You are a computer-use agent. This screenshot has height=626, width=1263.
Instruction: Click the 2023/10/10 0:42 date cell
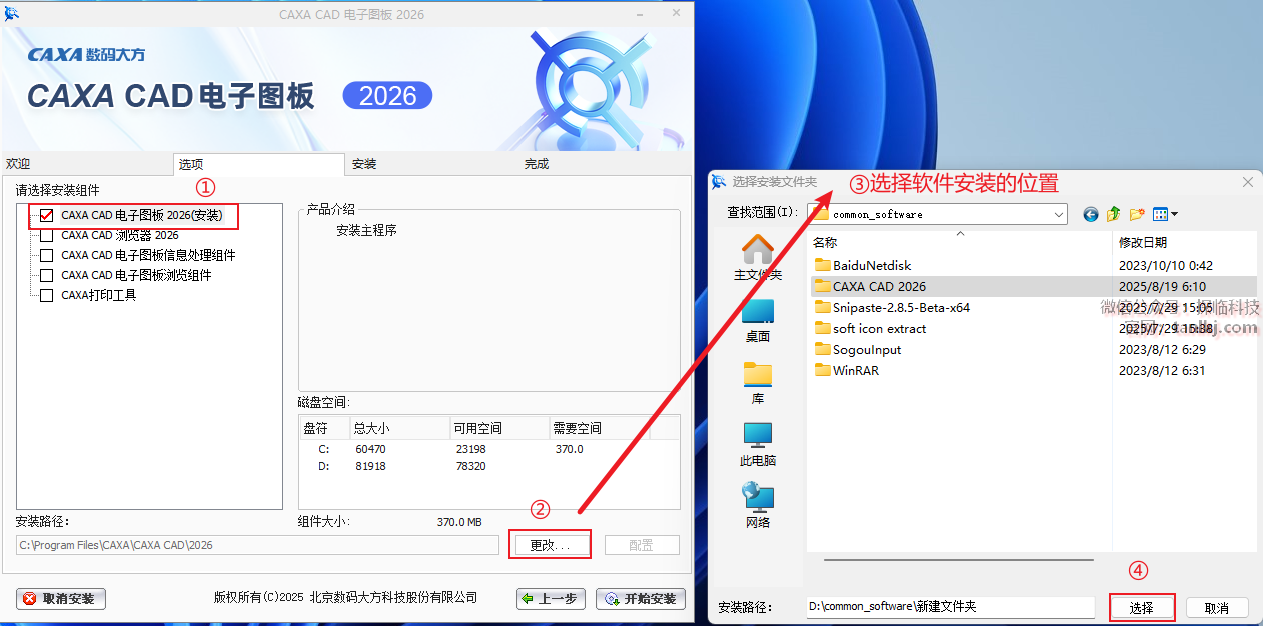coord(1166,266)
